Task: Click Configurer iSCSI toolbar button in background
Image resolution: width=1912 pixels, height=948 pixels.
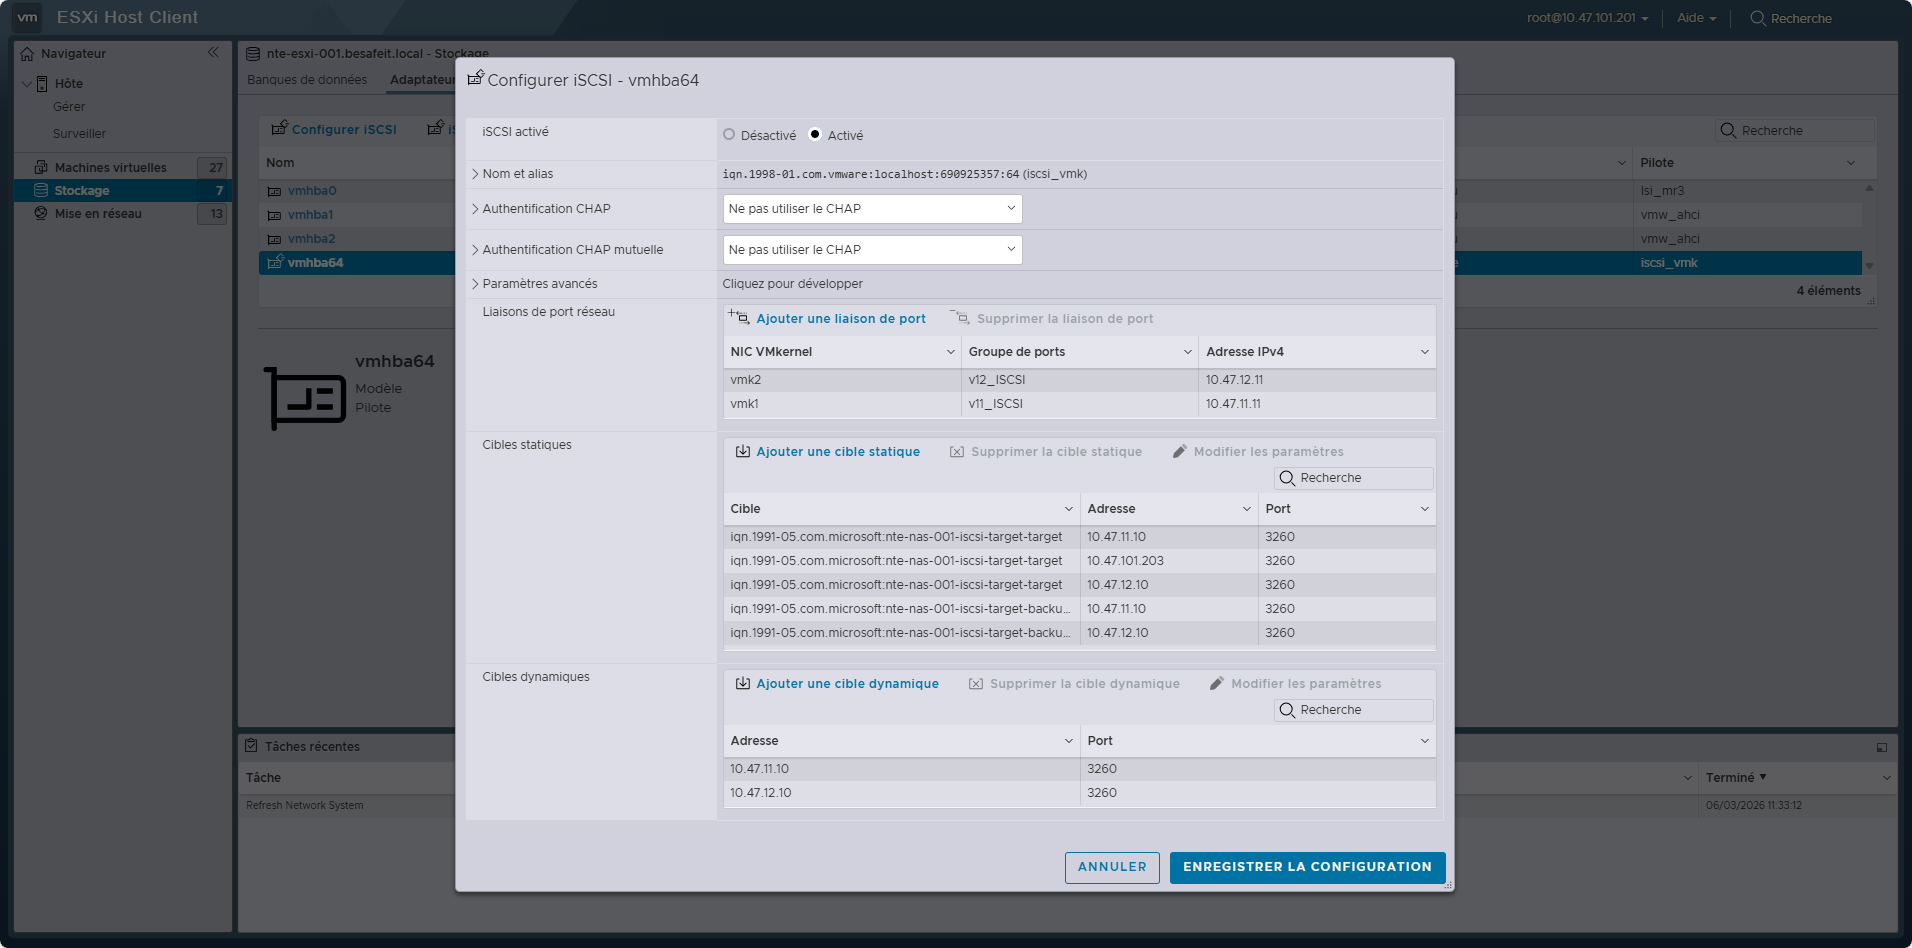Action: (334, 129)
